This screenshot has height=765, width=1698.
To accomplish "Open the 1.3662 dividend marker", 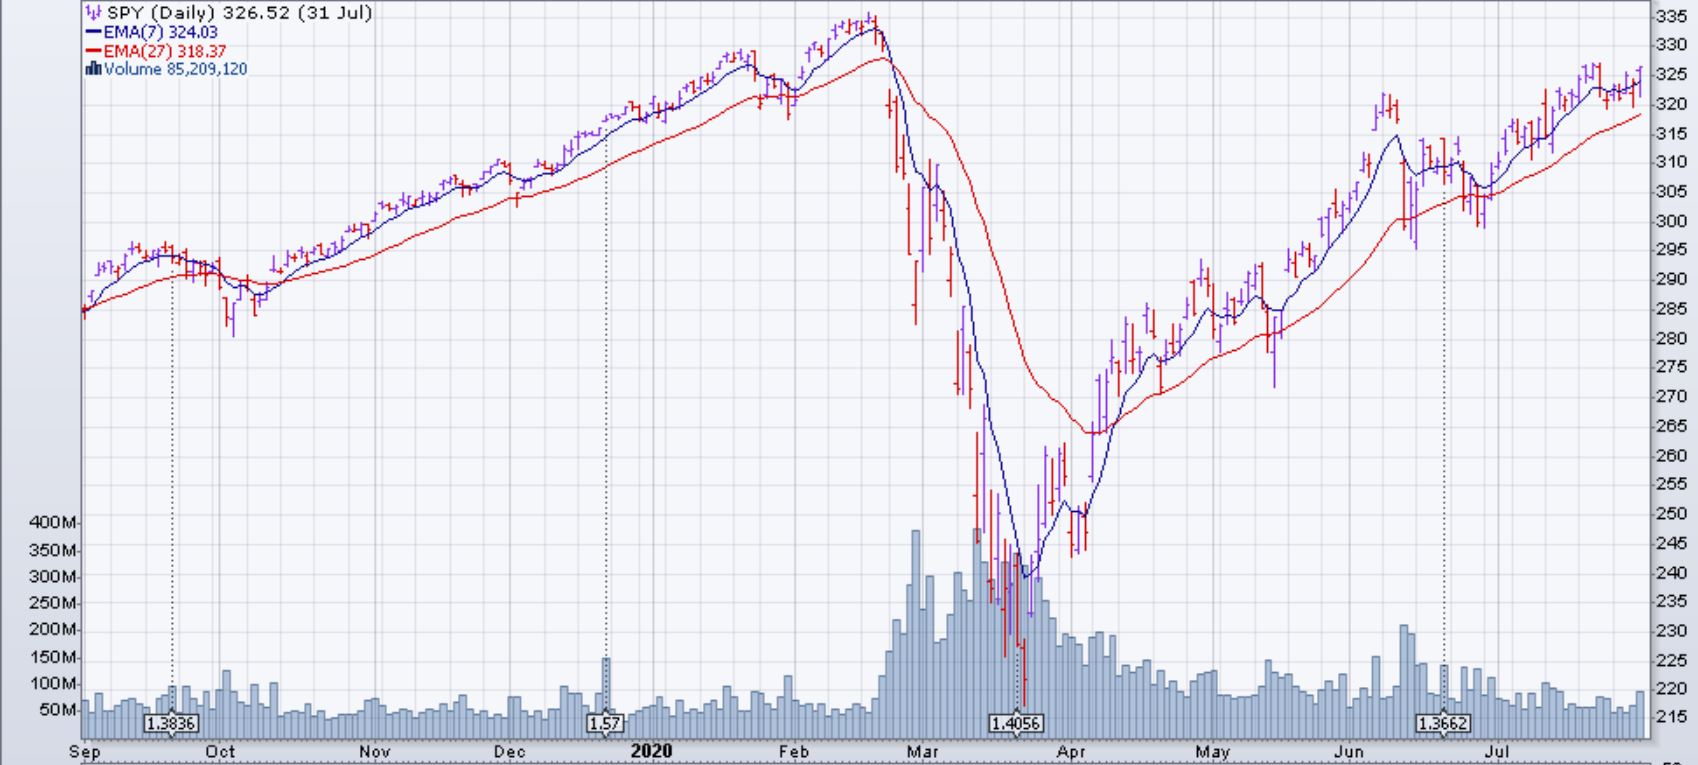I will point(1443,723).
